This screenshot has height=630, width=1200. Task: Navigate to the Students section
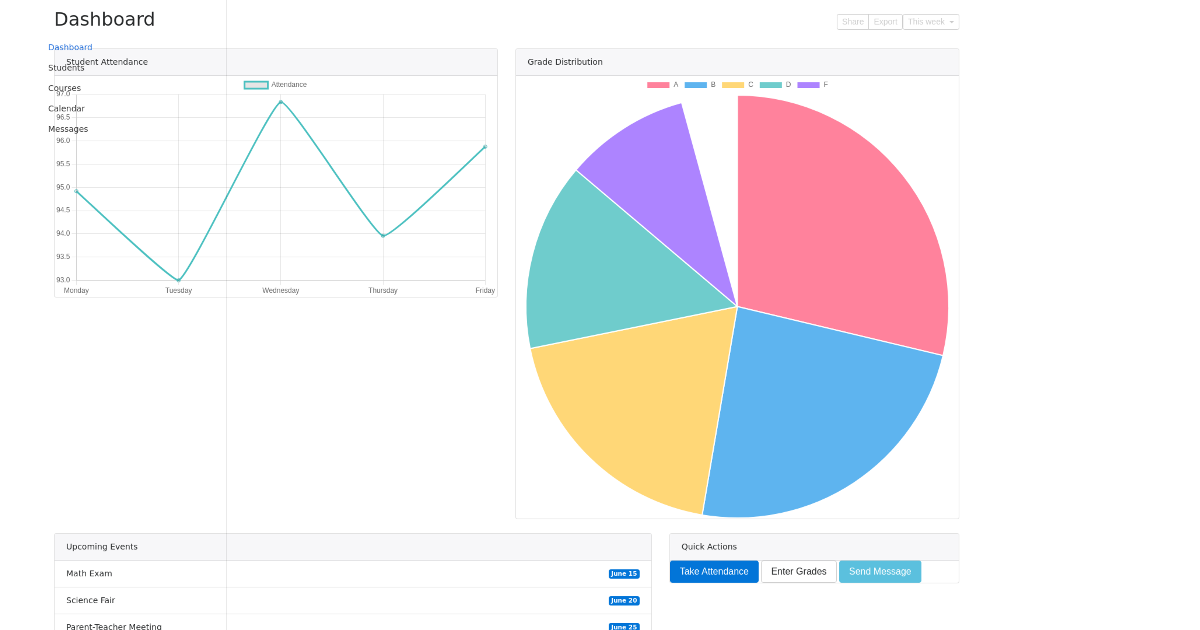66,67
